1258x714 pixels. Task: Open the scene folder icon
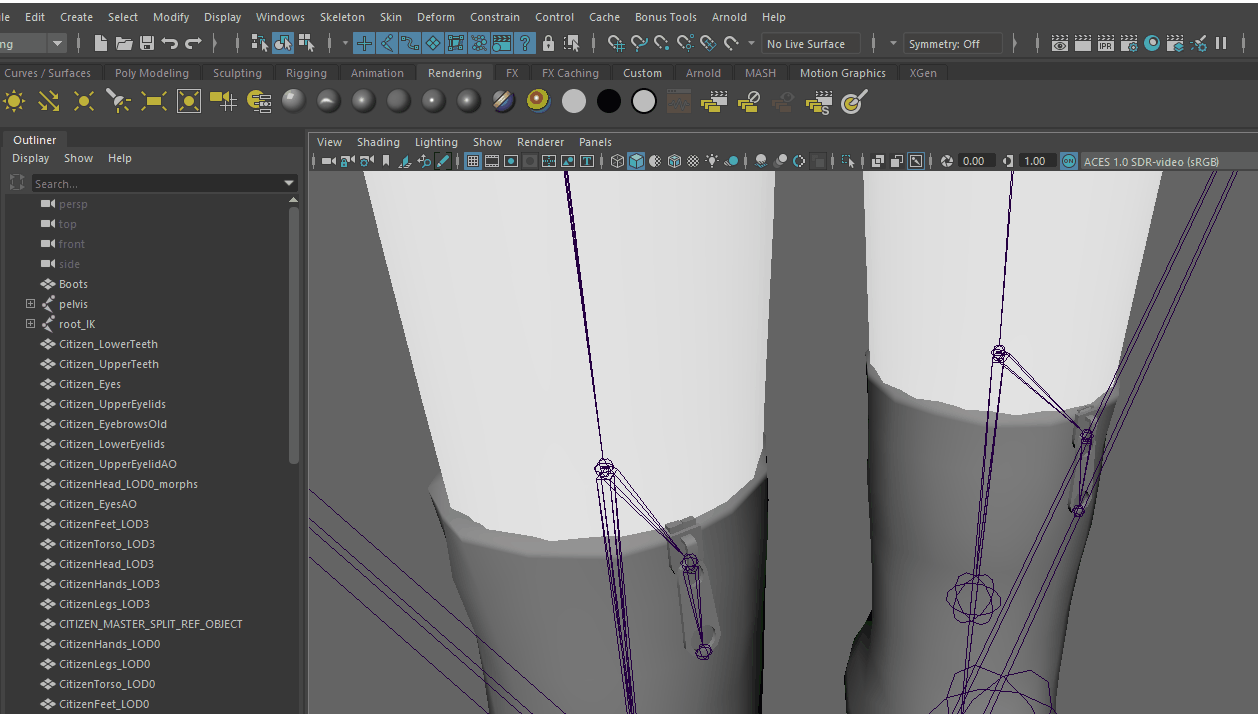click(x=124, y=43)
